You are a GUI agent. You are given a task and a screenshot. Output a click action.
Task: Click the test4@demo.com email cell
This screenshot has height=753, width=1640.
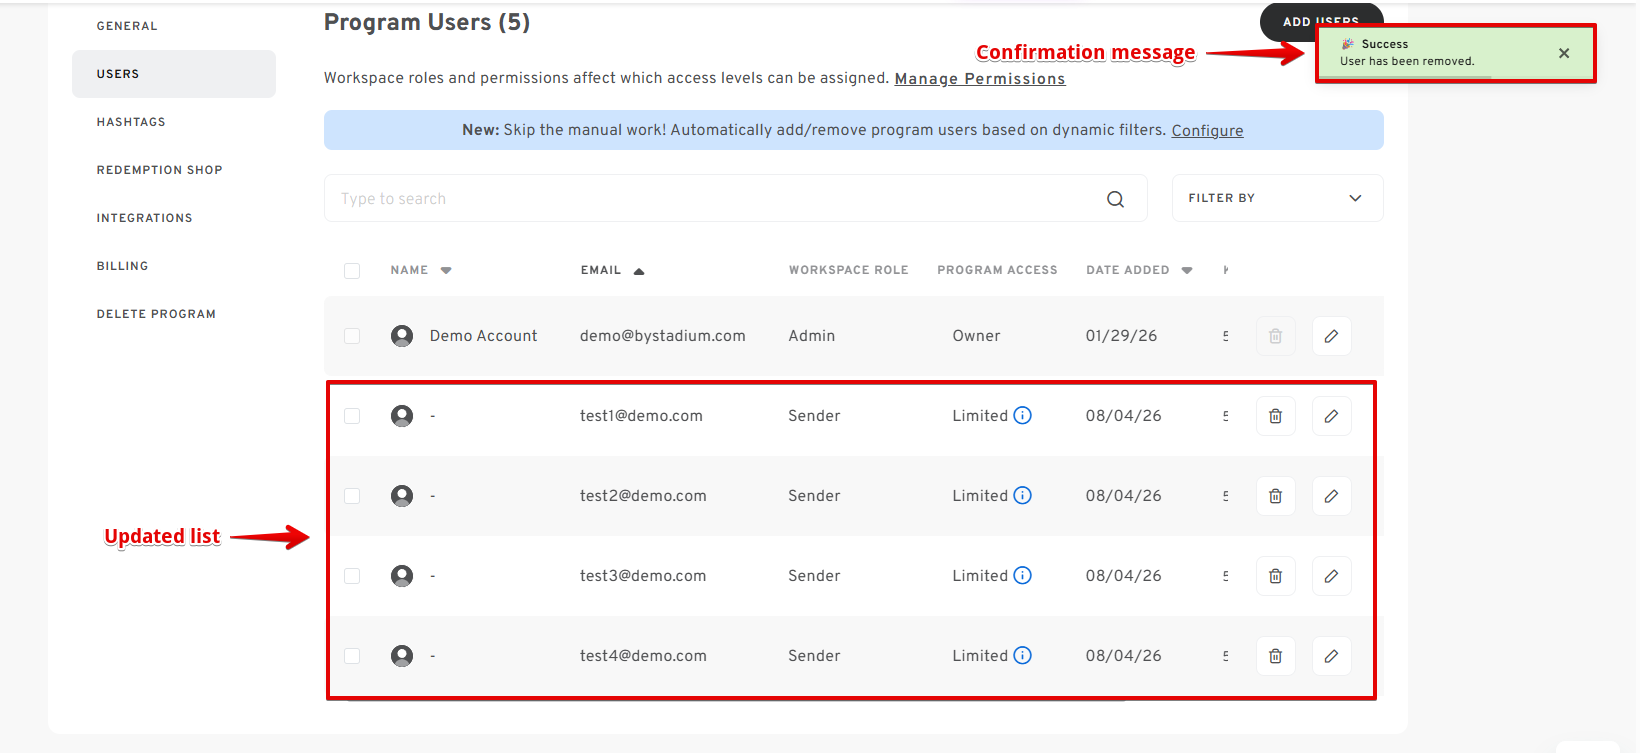point(643,656)
